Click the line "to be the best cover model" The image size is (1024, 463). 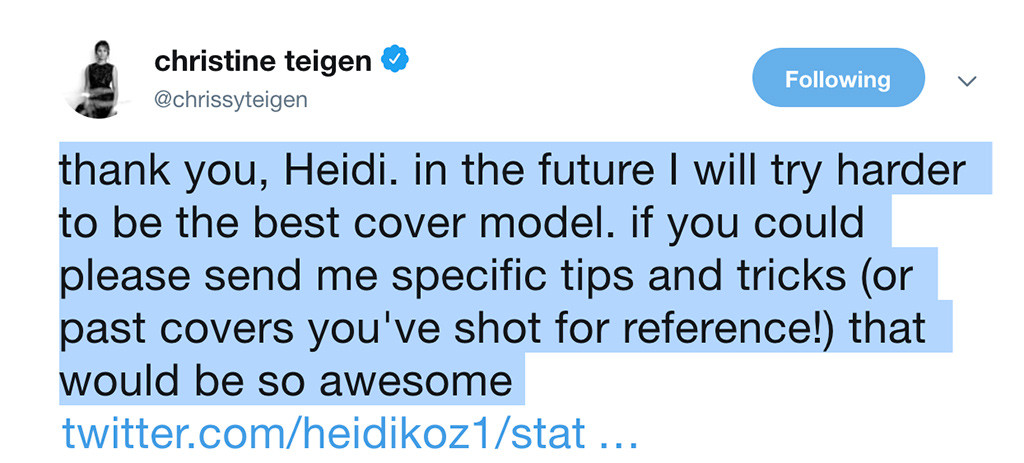click(x=463, y=224)
